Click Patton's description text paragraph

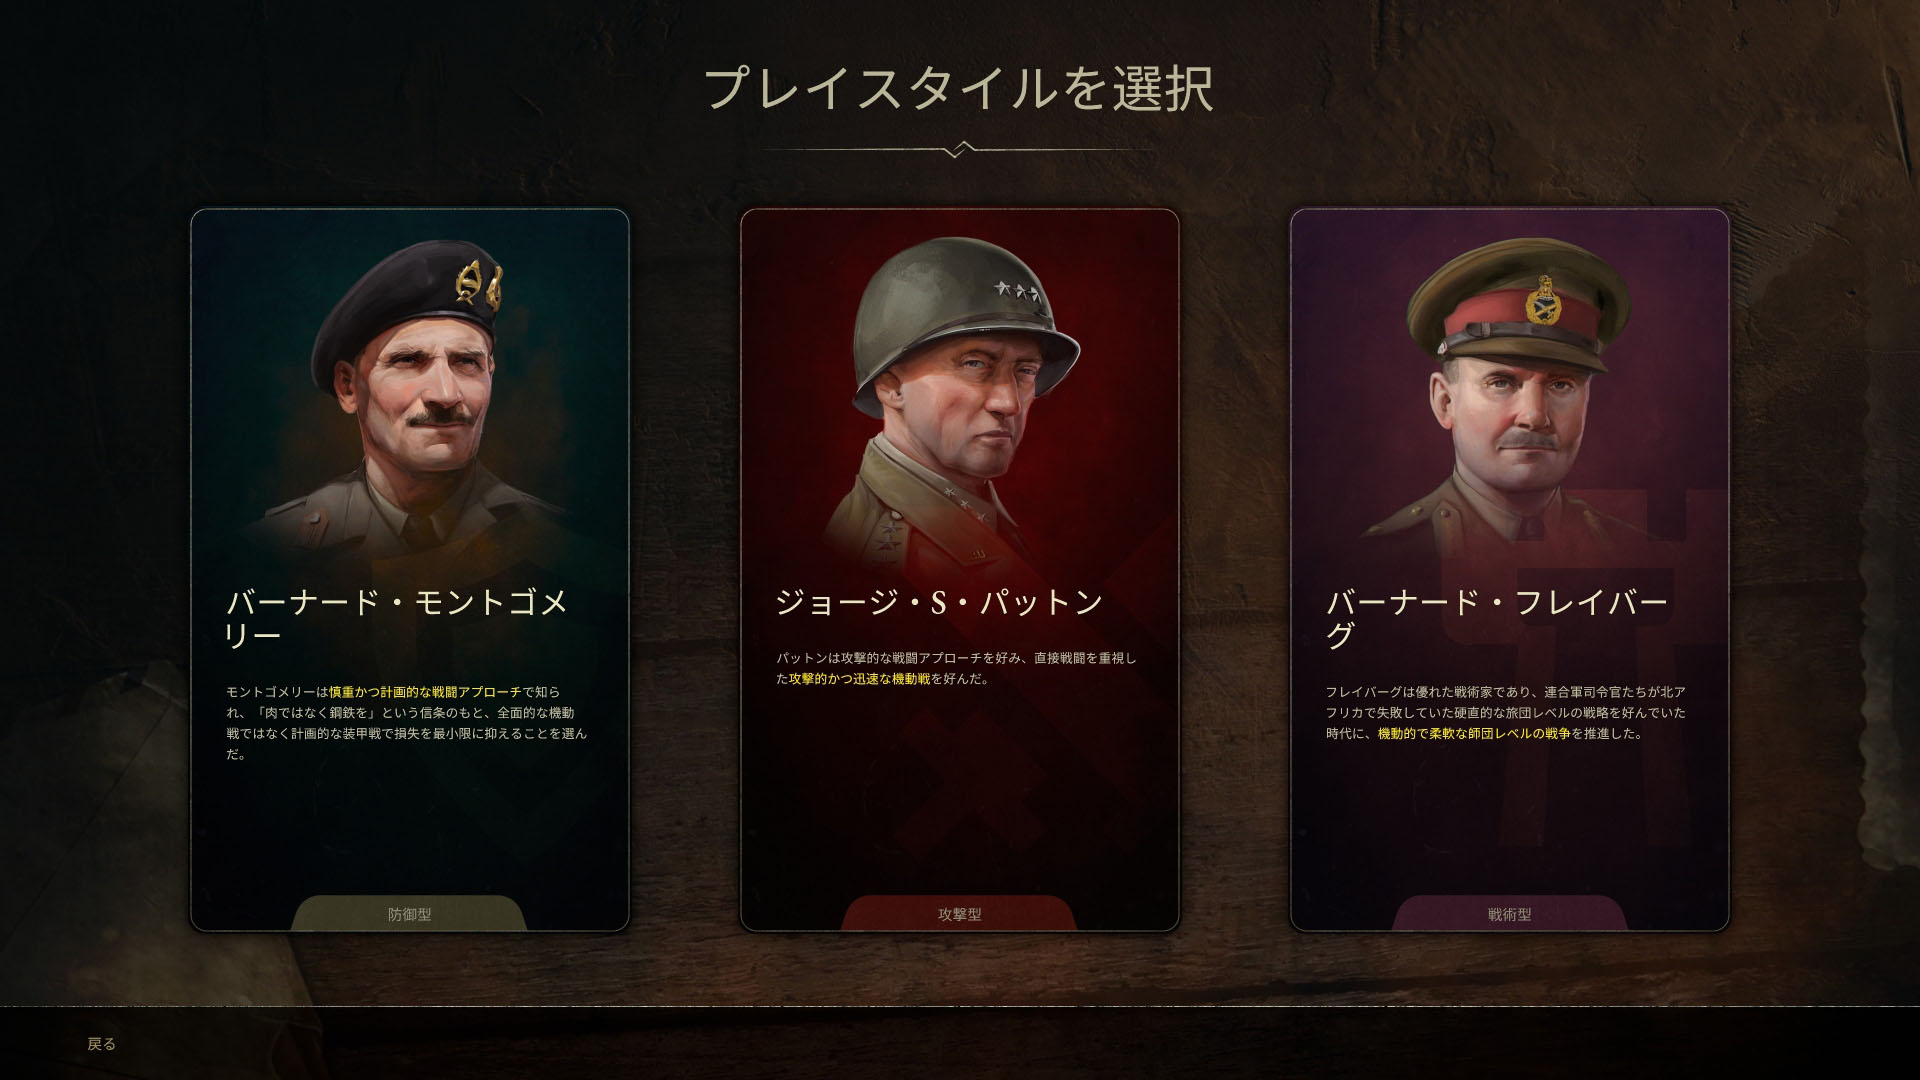pyautogui.click(x=956, y=669)
